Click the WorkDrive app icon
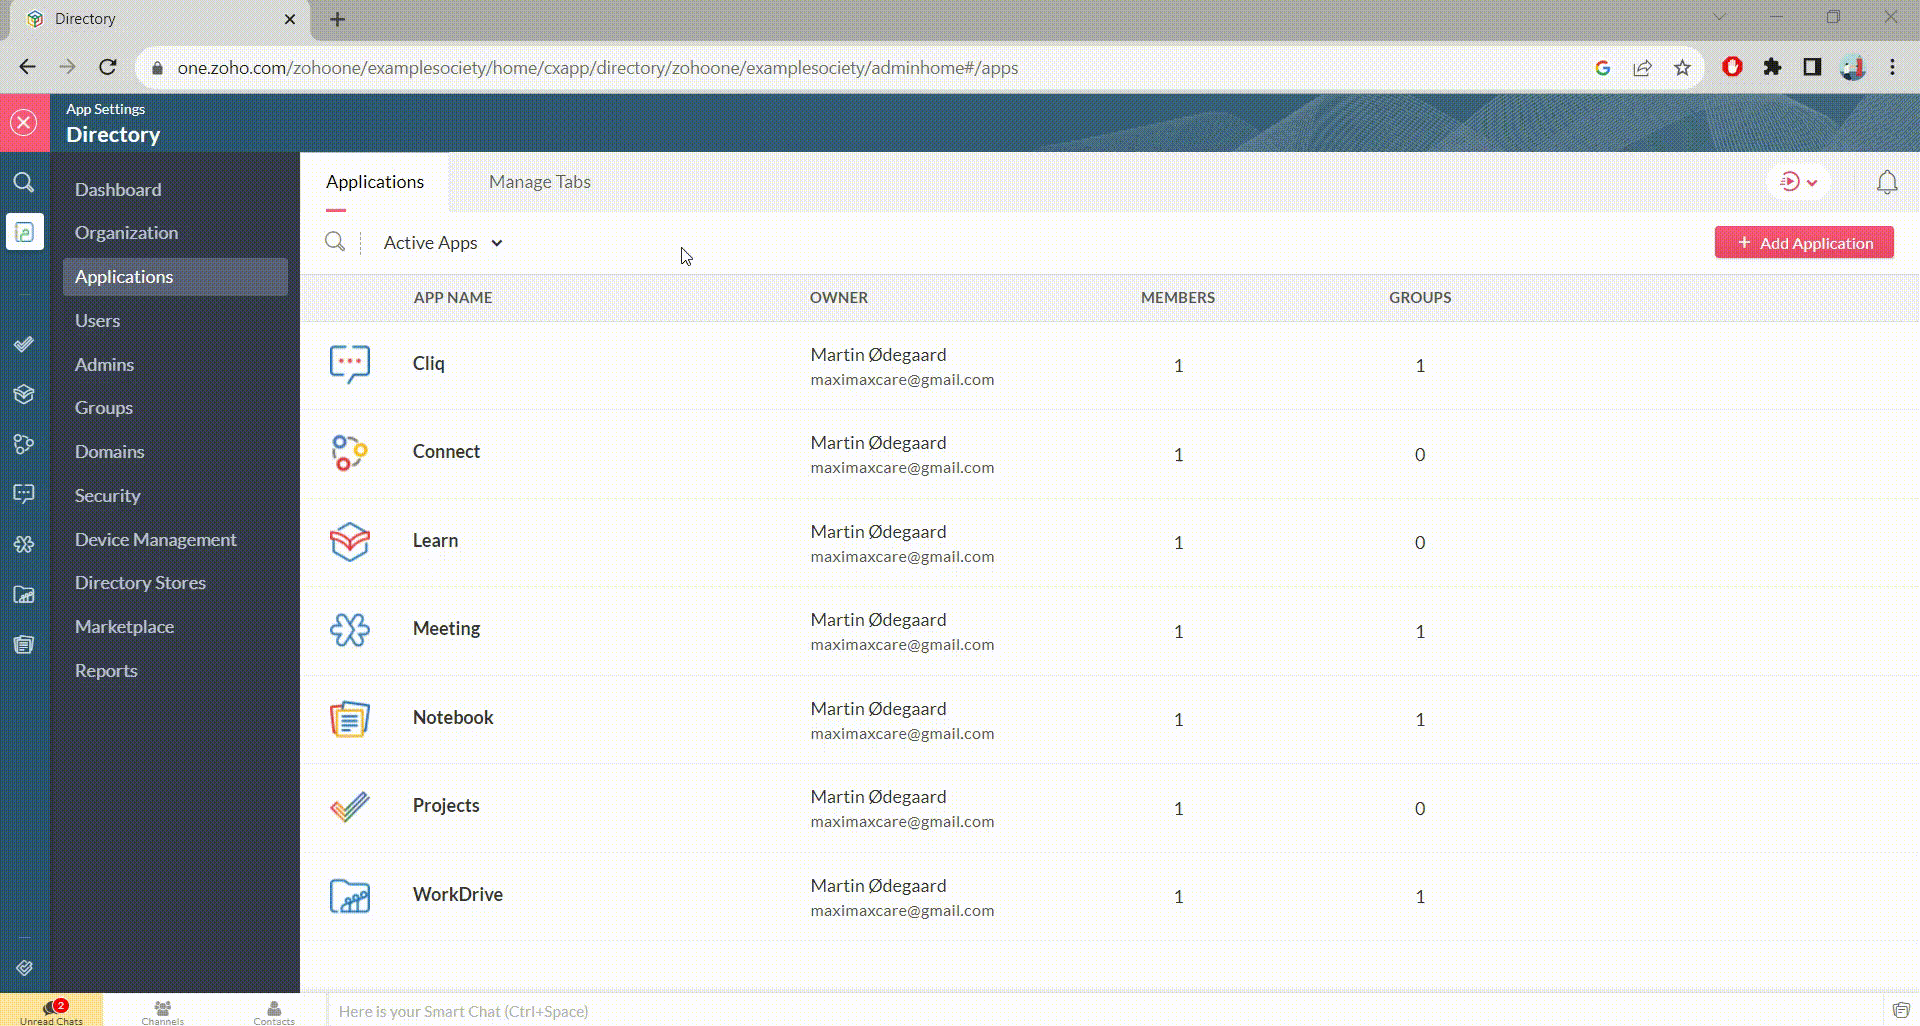 pos(350,896)
